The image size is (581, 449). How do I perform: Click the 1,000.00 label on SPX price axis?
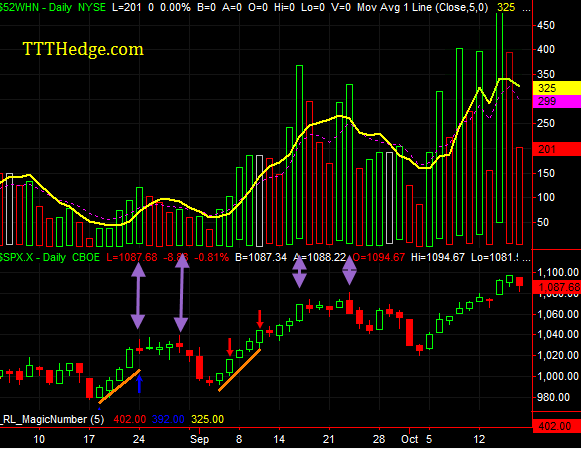(x=558, y=376)
